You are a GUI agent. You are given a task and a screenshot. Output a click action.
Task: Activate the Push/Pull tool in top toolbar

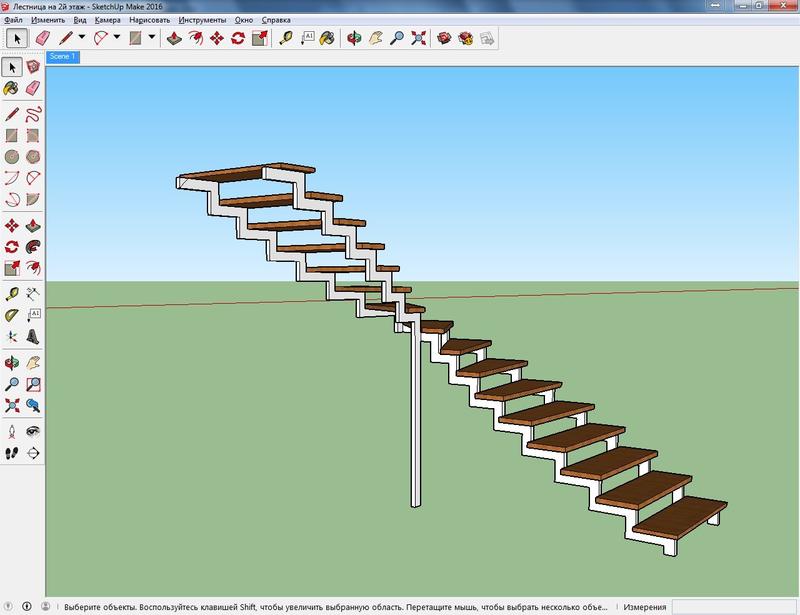pyautogui.click(x=173, y=38)
